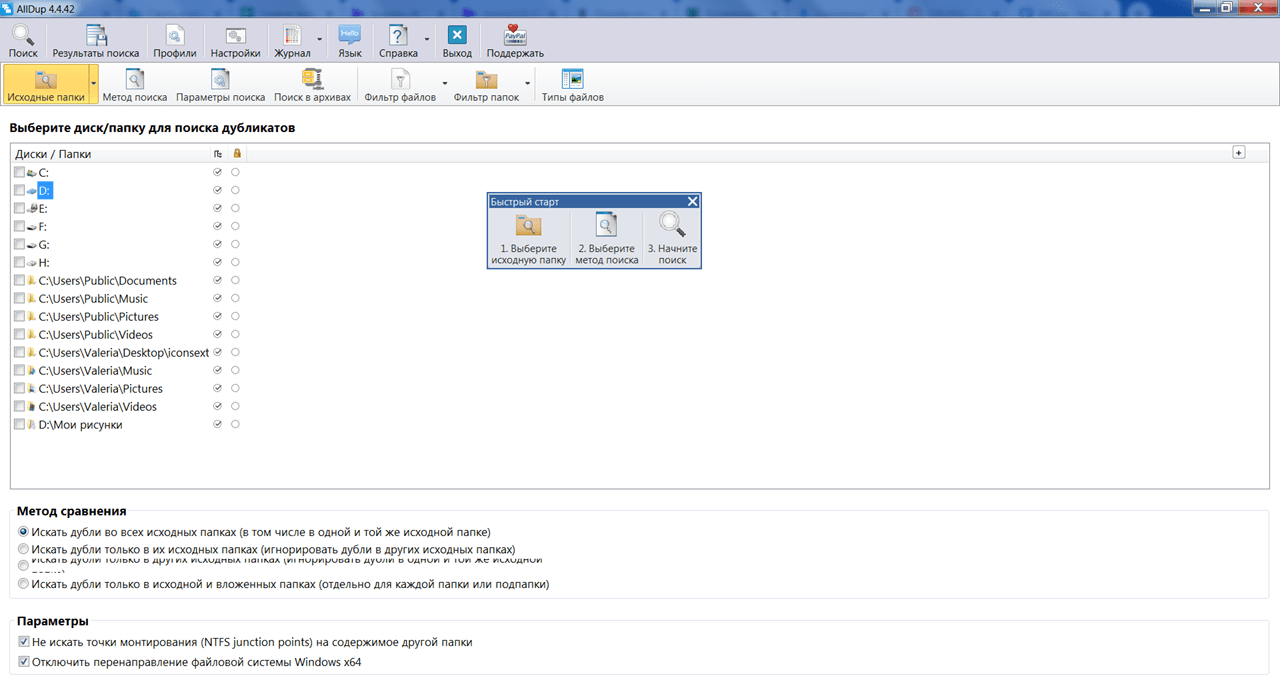1280x688 pixels.
Task: Check the C: drive checkbox
Action: pos(19,173)
